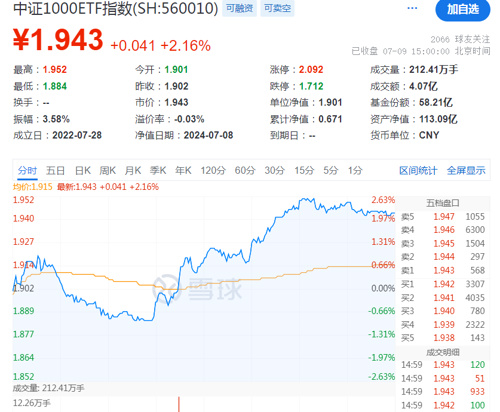Click the 均价:1.915 label above chart
Viewport: 500px width, 412px height.
point(33,187)
